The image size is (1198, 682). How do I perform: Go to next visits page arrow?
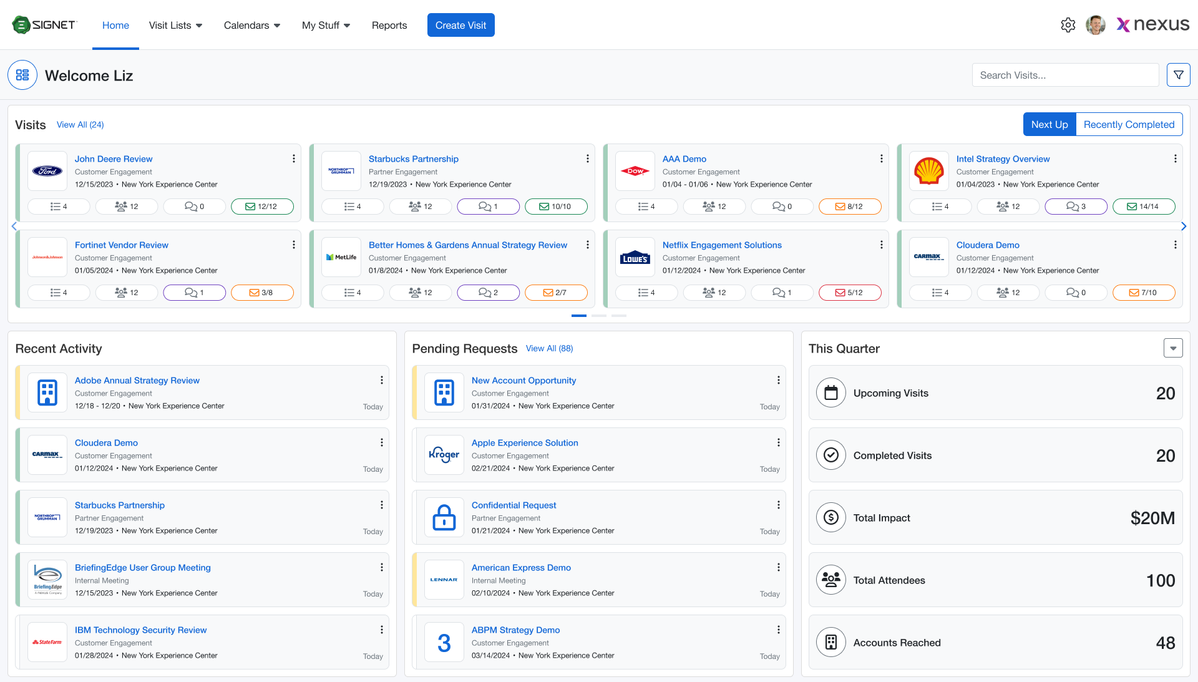point(1183,226)
